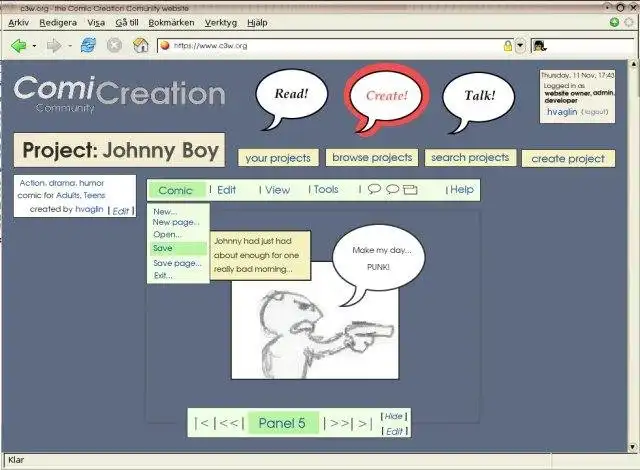
Task: Click the second speech bubble icon in toolbar
Action: [x=392, y=189]
